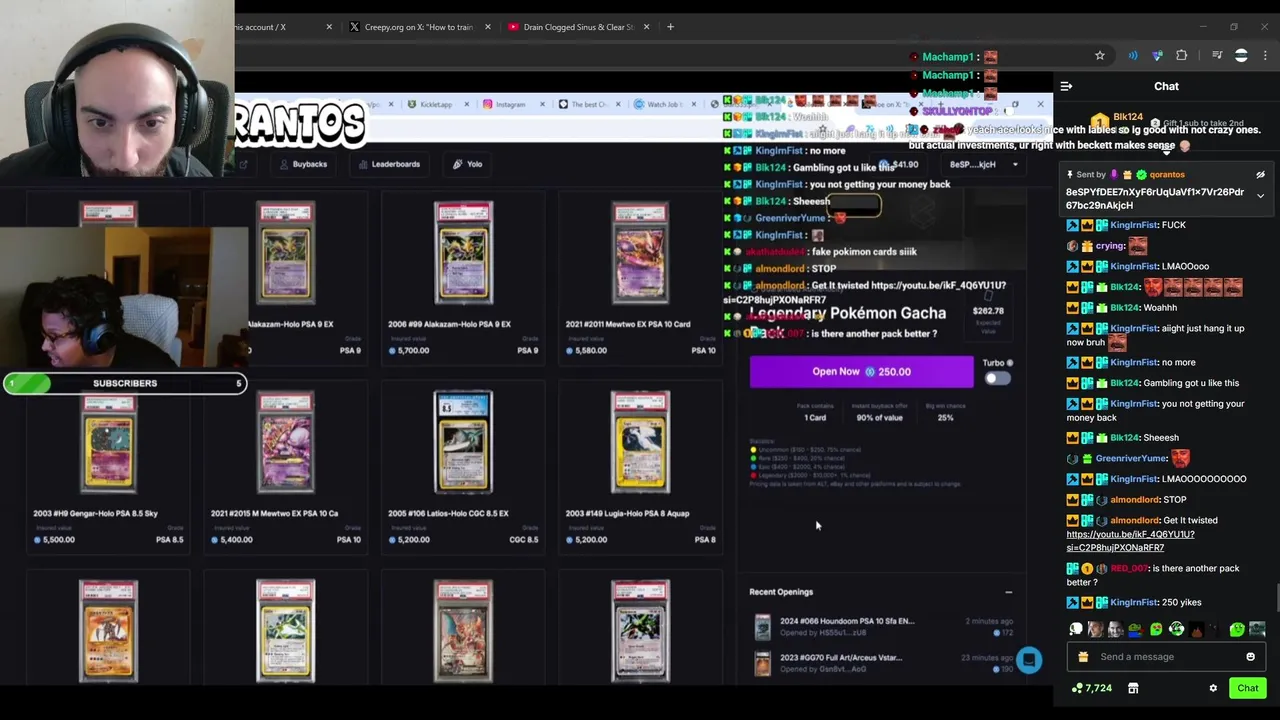The width and height of the screenshot is (1280, 720).
Task: Open the channel points shop icon
Action: (1133, 688)
